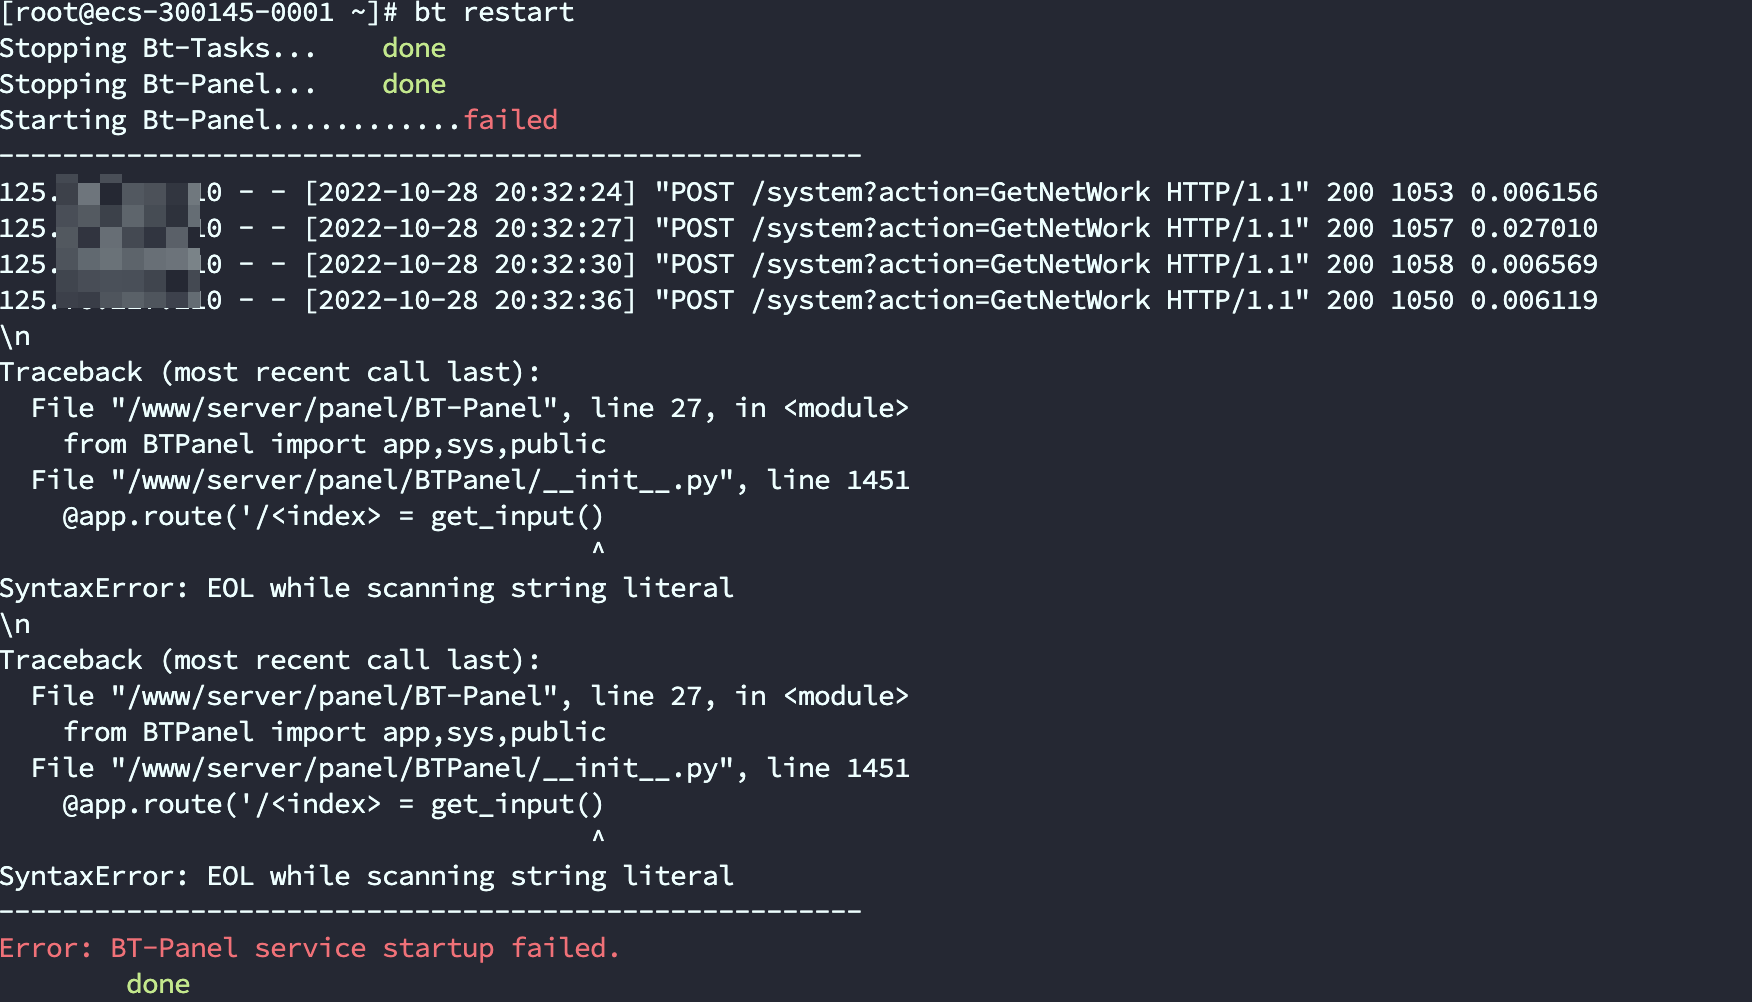Click 'done' after Stopping Bt-Panel
Image resolution: width=1752 pixels, height=1002 pixels.
(x=414, y=84)
